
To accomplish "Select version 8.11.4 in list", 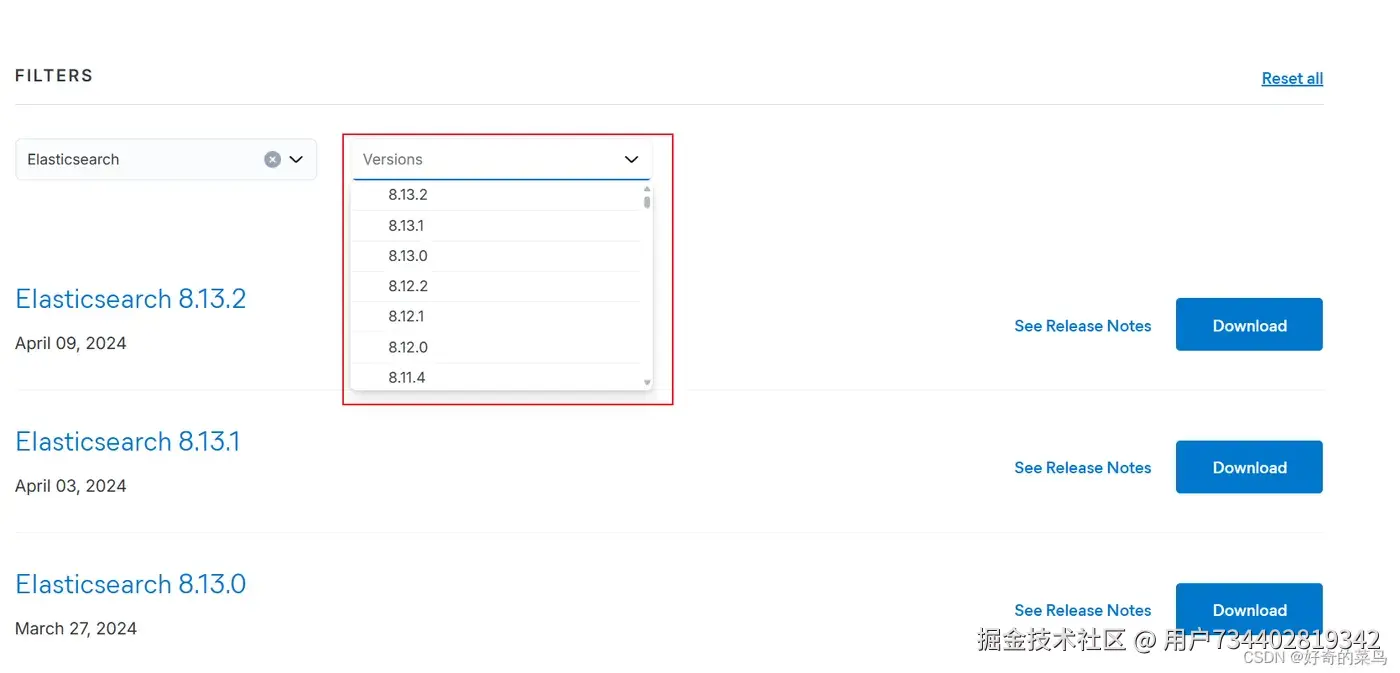I will pos(497,377).
